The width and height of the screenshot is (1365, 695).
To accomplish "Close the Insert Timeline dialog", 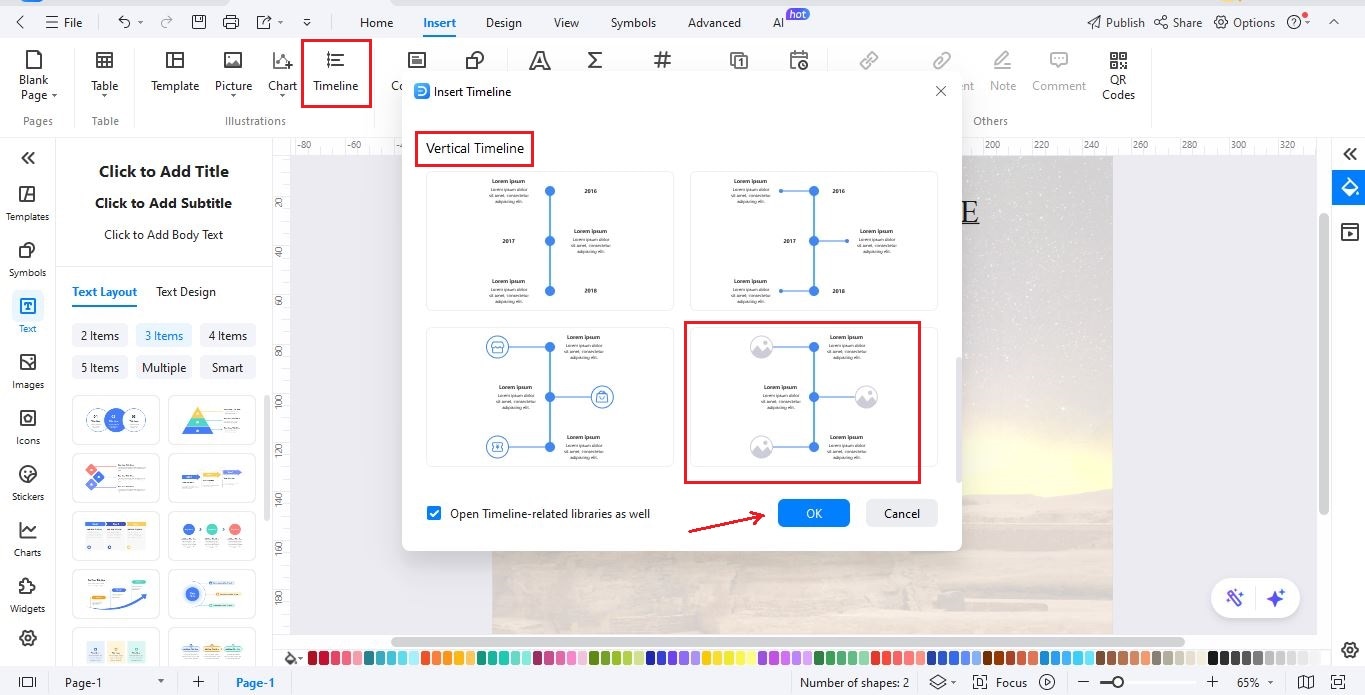I will click(940, 91).
